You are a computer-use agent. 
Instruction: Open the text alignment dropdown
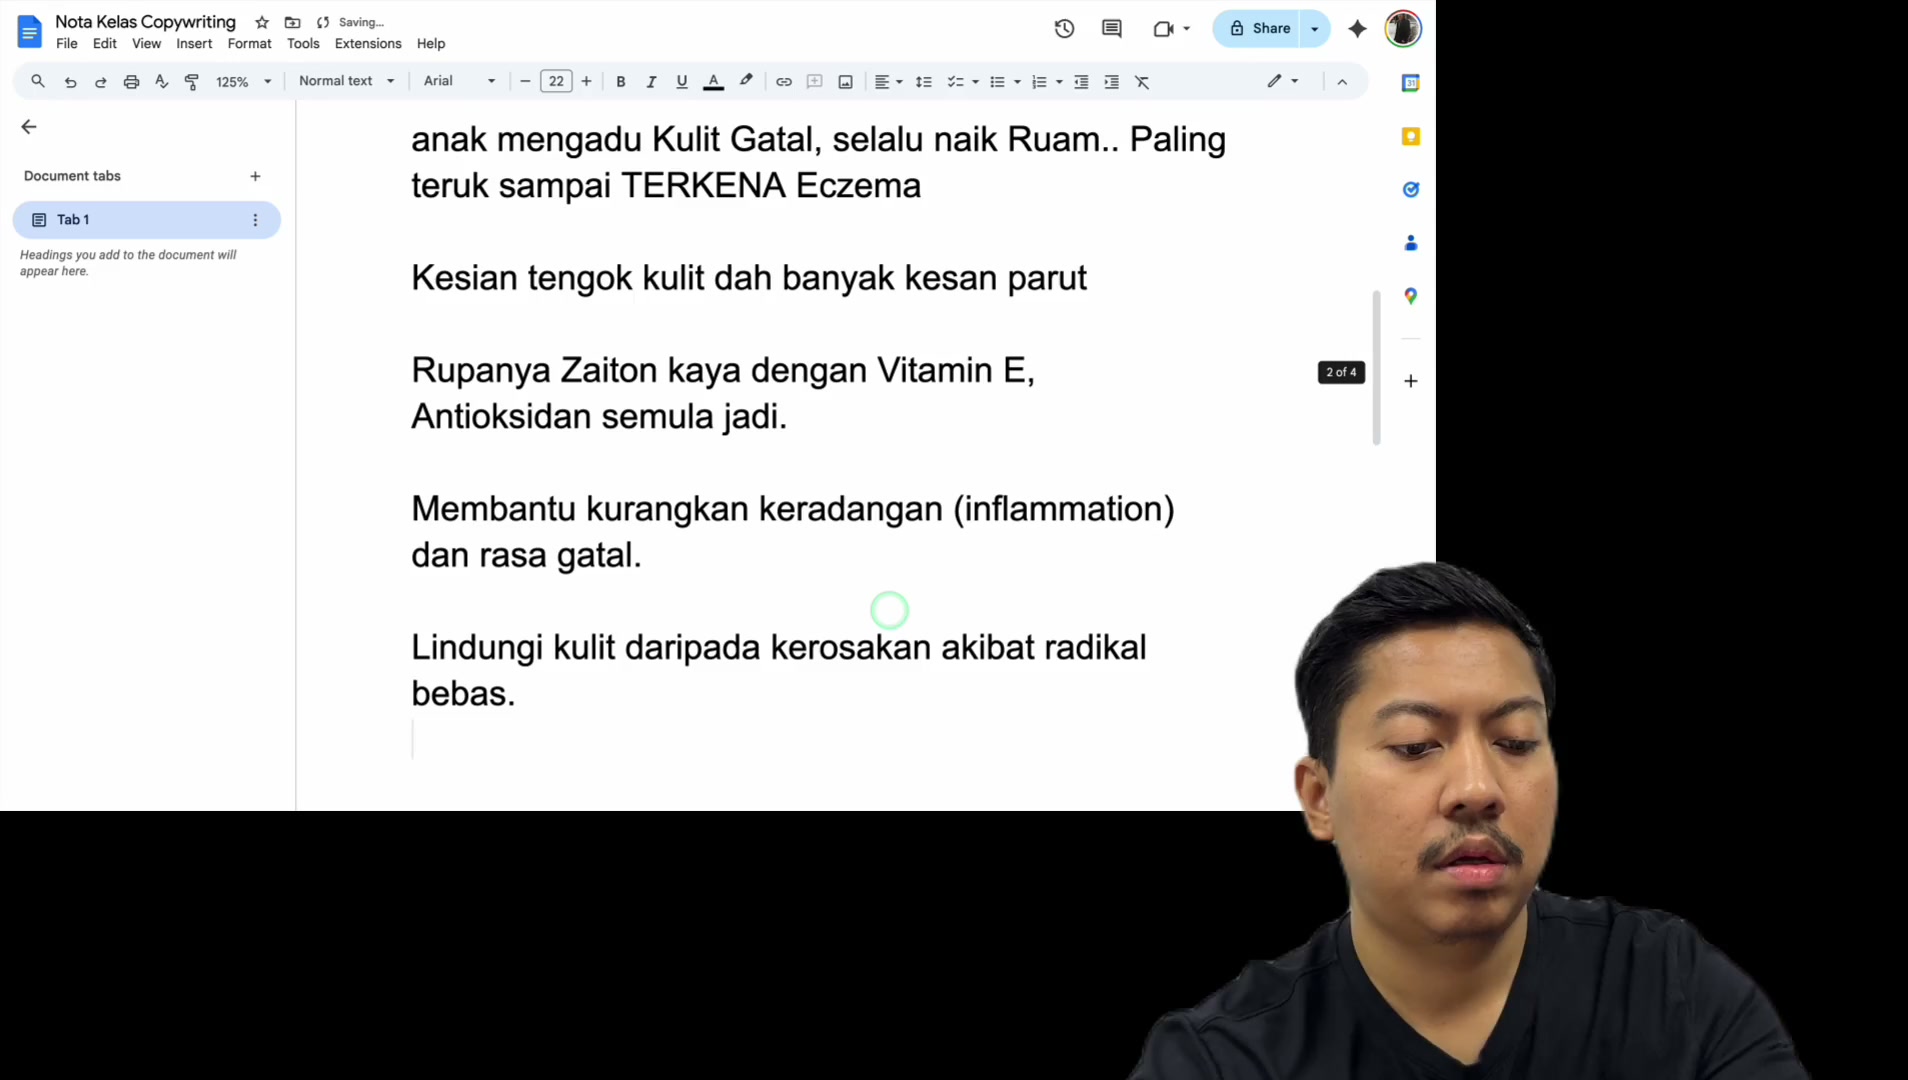888,82
